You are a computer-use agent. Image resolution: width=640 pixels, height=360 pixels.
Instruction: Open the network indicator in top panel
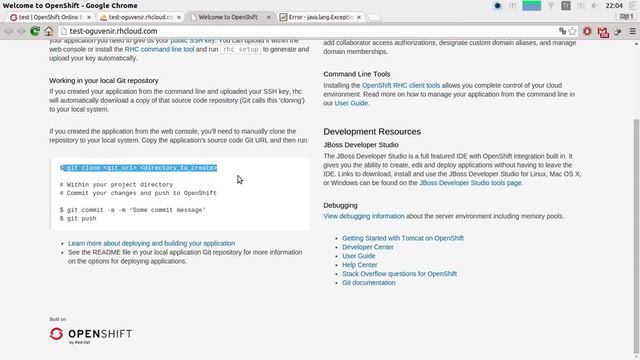(x=551, y=5)
